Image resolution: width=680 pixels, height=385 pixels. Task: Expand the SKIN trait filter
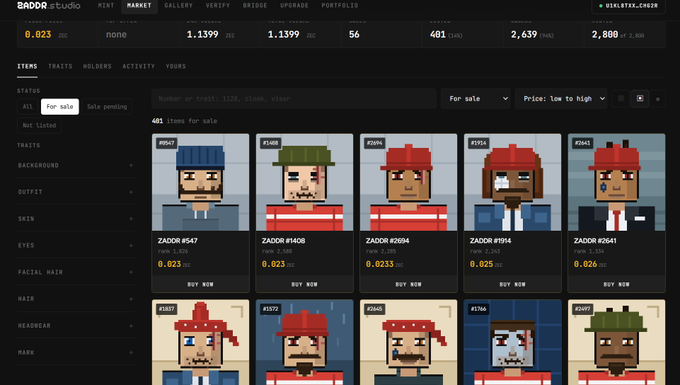tap(75, 219)
